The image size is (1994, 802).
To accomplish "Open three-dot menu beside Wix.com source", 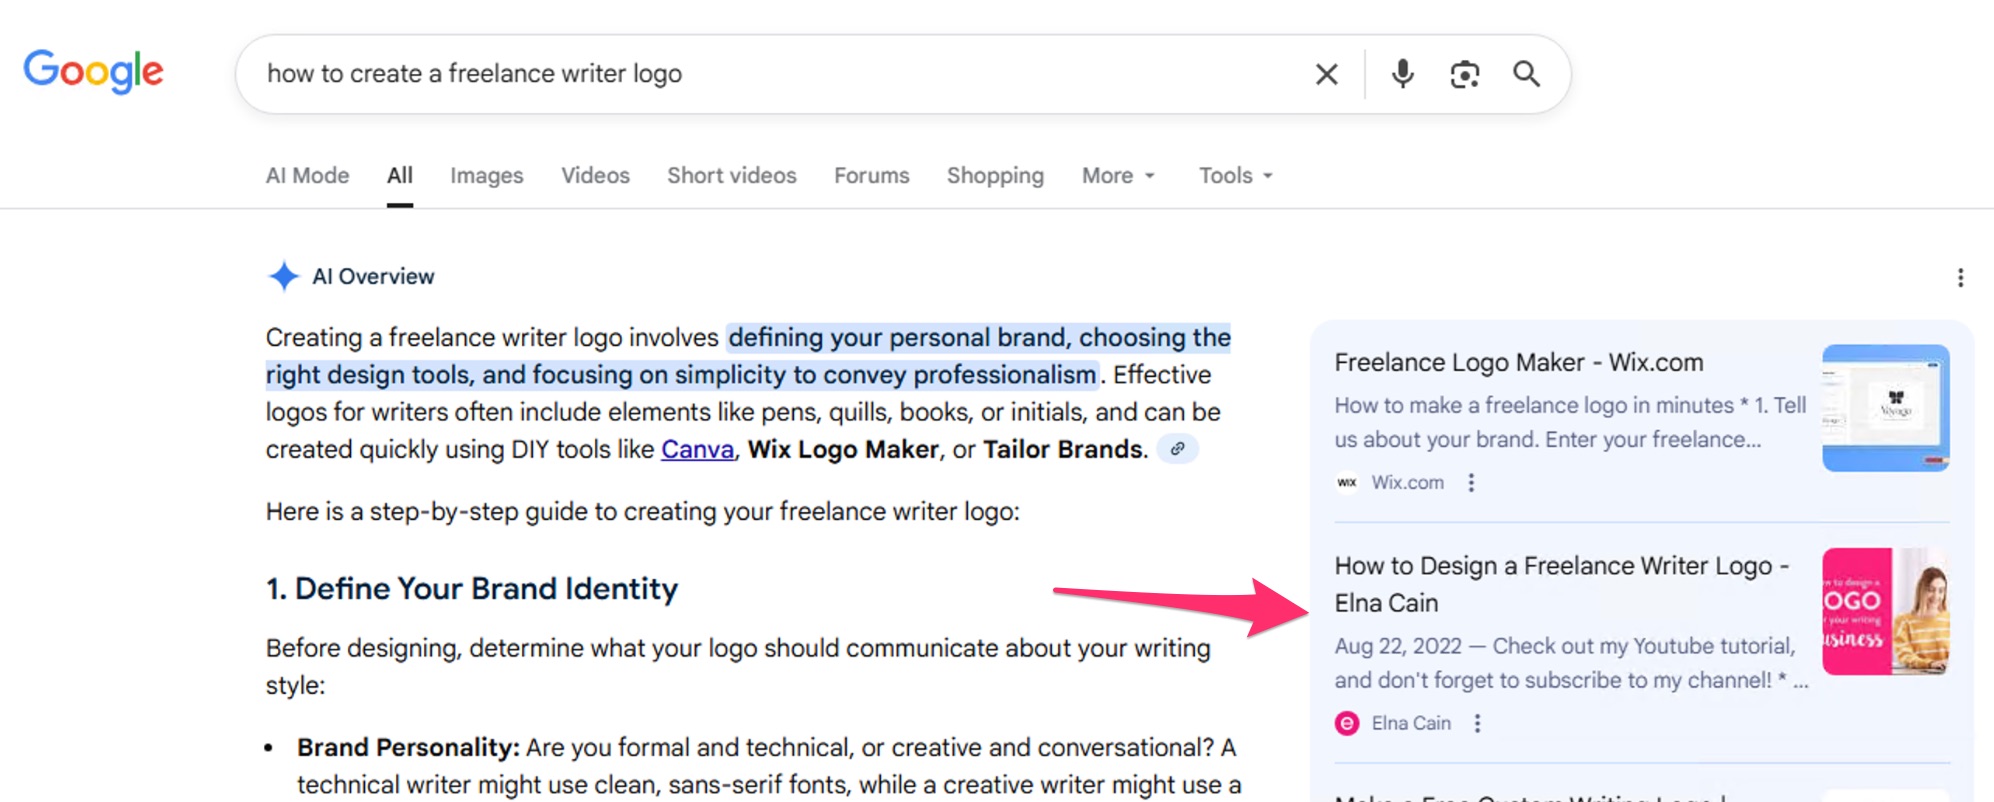I will tap(1470, 483).
